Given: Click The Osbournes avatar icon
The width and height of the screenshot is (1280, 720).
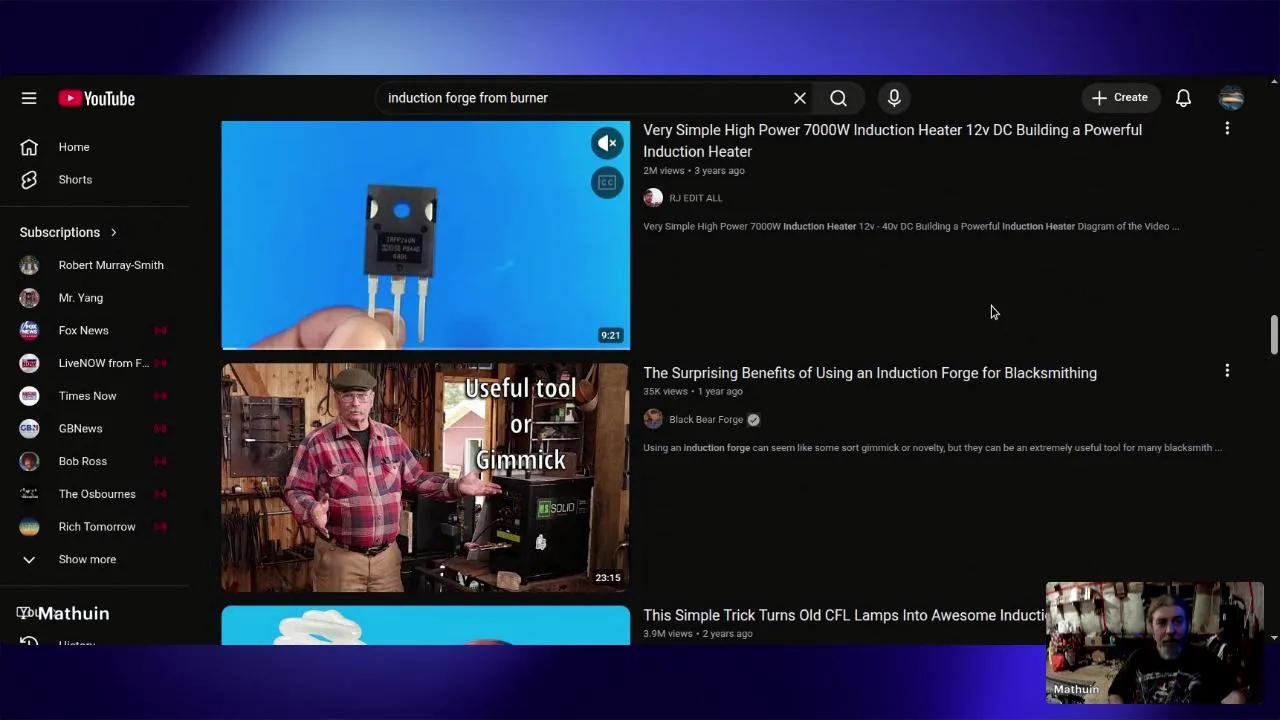Looking at the screenshot, I should coord(29,494).
